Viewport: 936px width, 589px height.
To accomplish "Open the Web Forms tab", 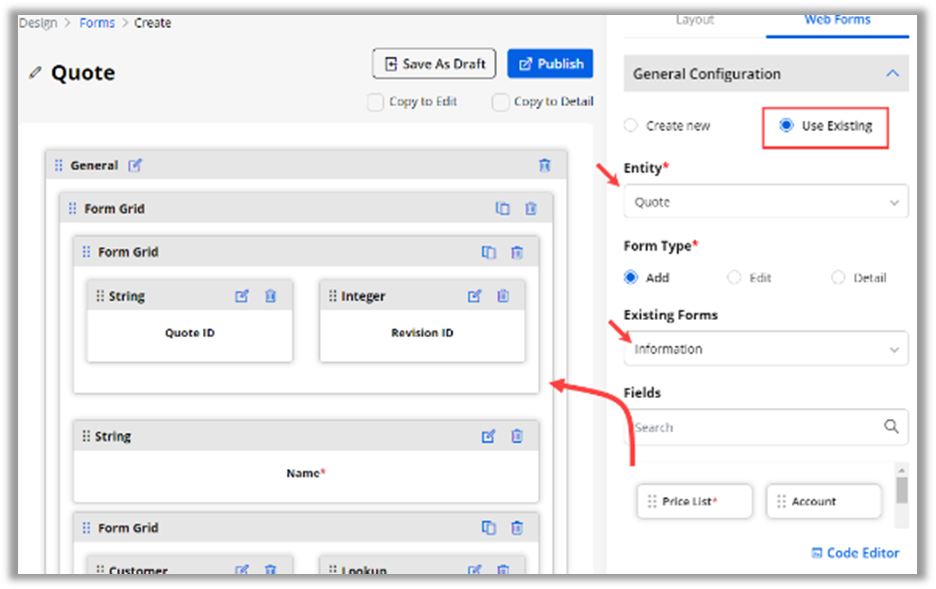I will point(837,20).
